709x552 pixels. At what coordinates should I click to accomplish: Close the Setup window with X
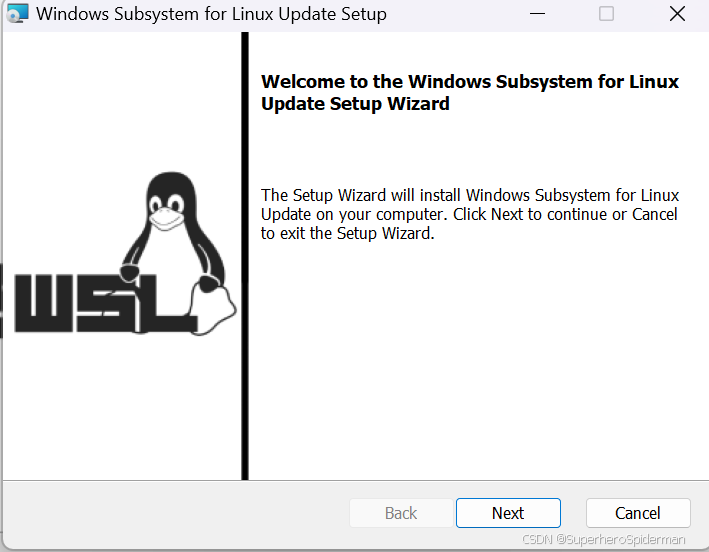click(x=677, y=14)
